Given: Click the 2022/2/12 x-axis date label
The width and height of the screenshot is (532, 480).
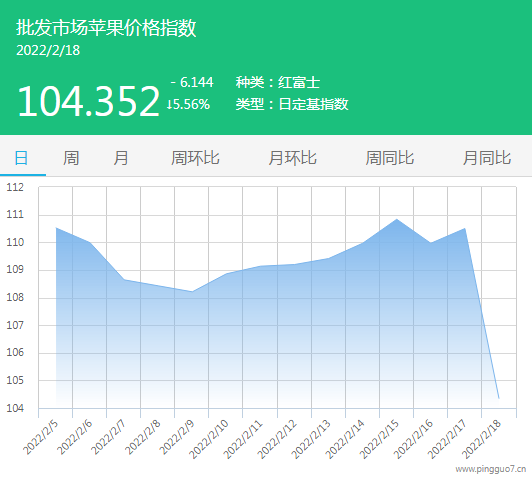Looking at the screenshot, I should (x=277, y=439).
